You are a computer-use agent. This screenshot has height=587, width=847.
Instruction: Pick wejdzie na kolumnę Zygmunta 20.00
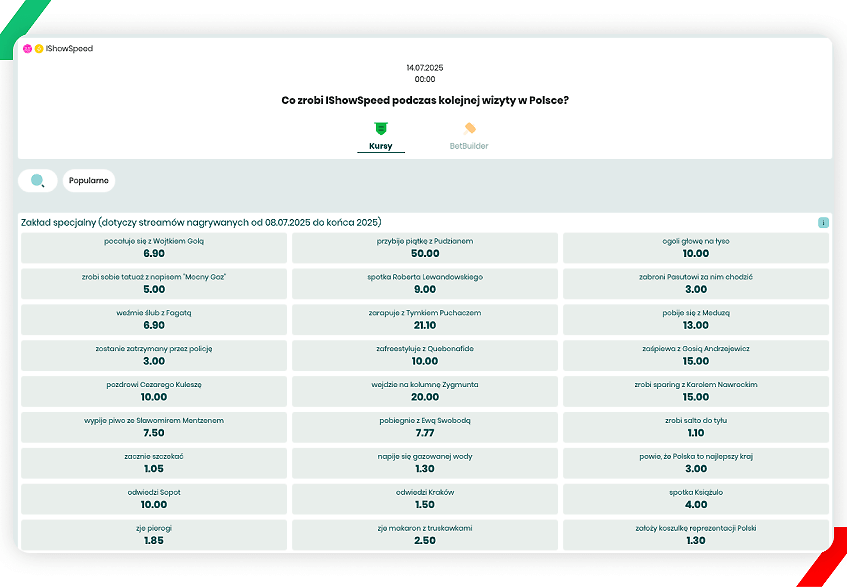pos(425,392)
